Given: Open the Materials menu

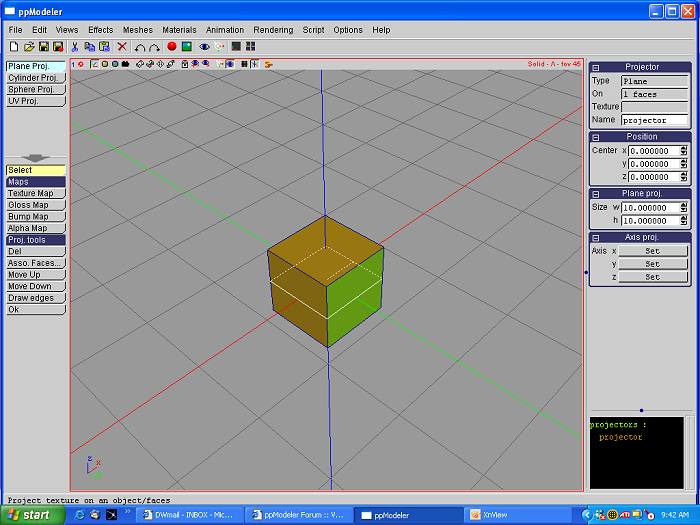Looking at the screenshot, I should coord(179,30).
